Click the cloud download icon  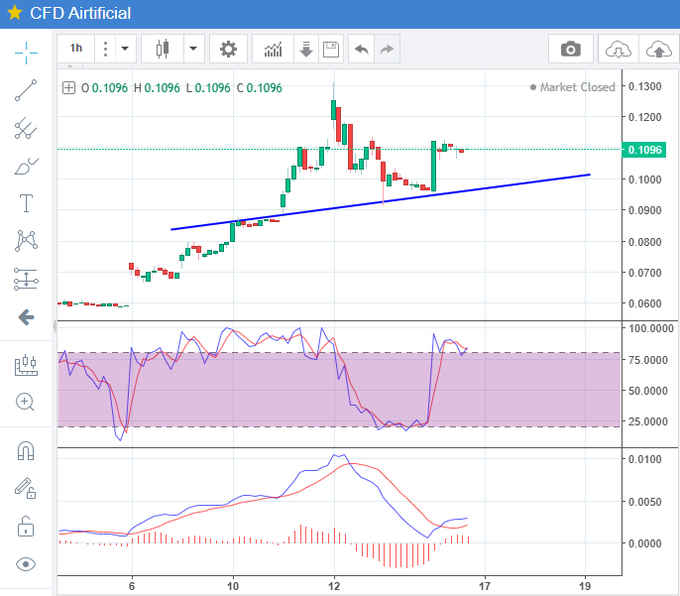pyautogui.click(x=618, y=49)
